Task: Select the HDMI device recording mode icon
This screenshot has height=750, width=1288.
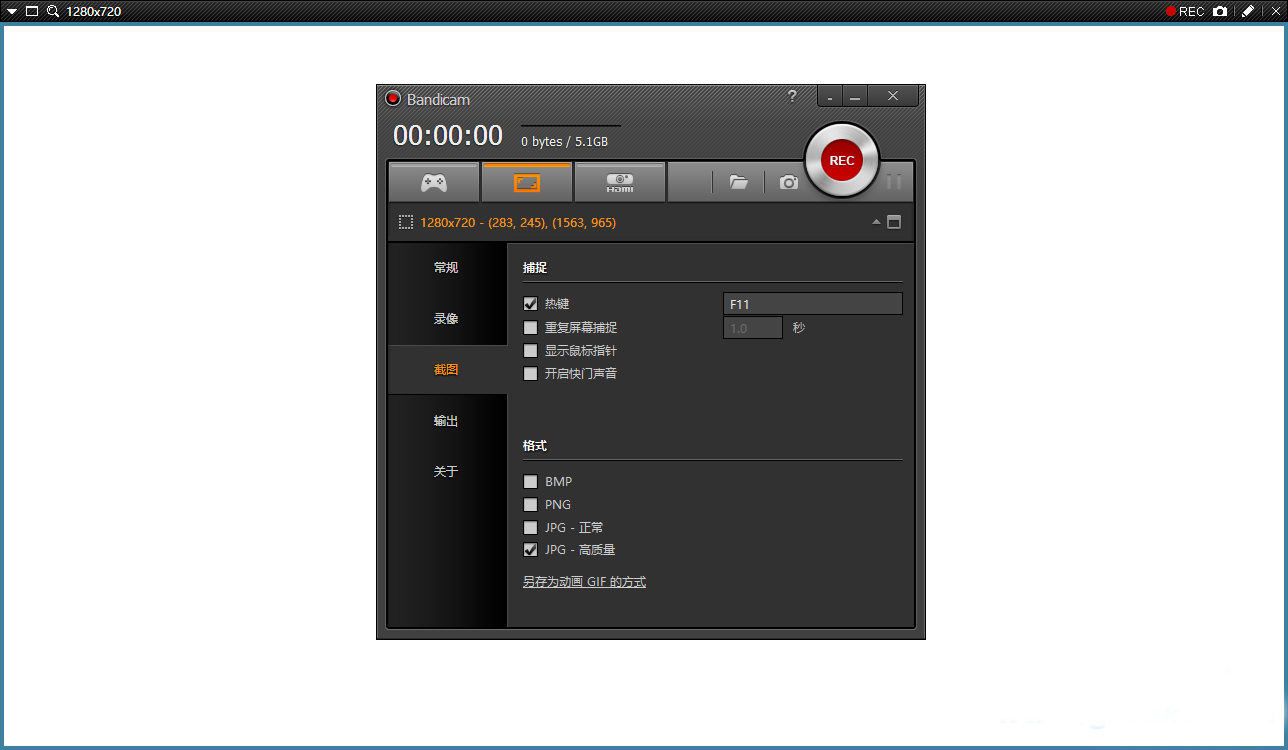Action: (x=620, y=183)
